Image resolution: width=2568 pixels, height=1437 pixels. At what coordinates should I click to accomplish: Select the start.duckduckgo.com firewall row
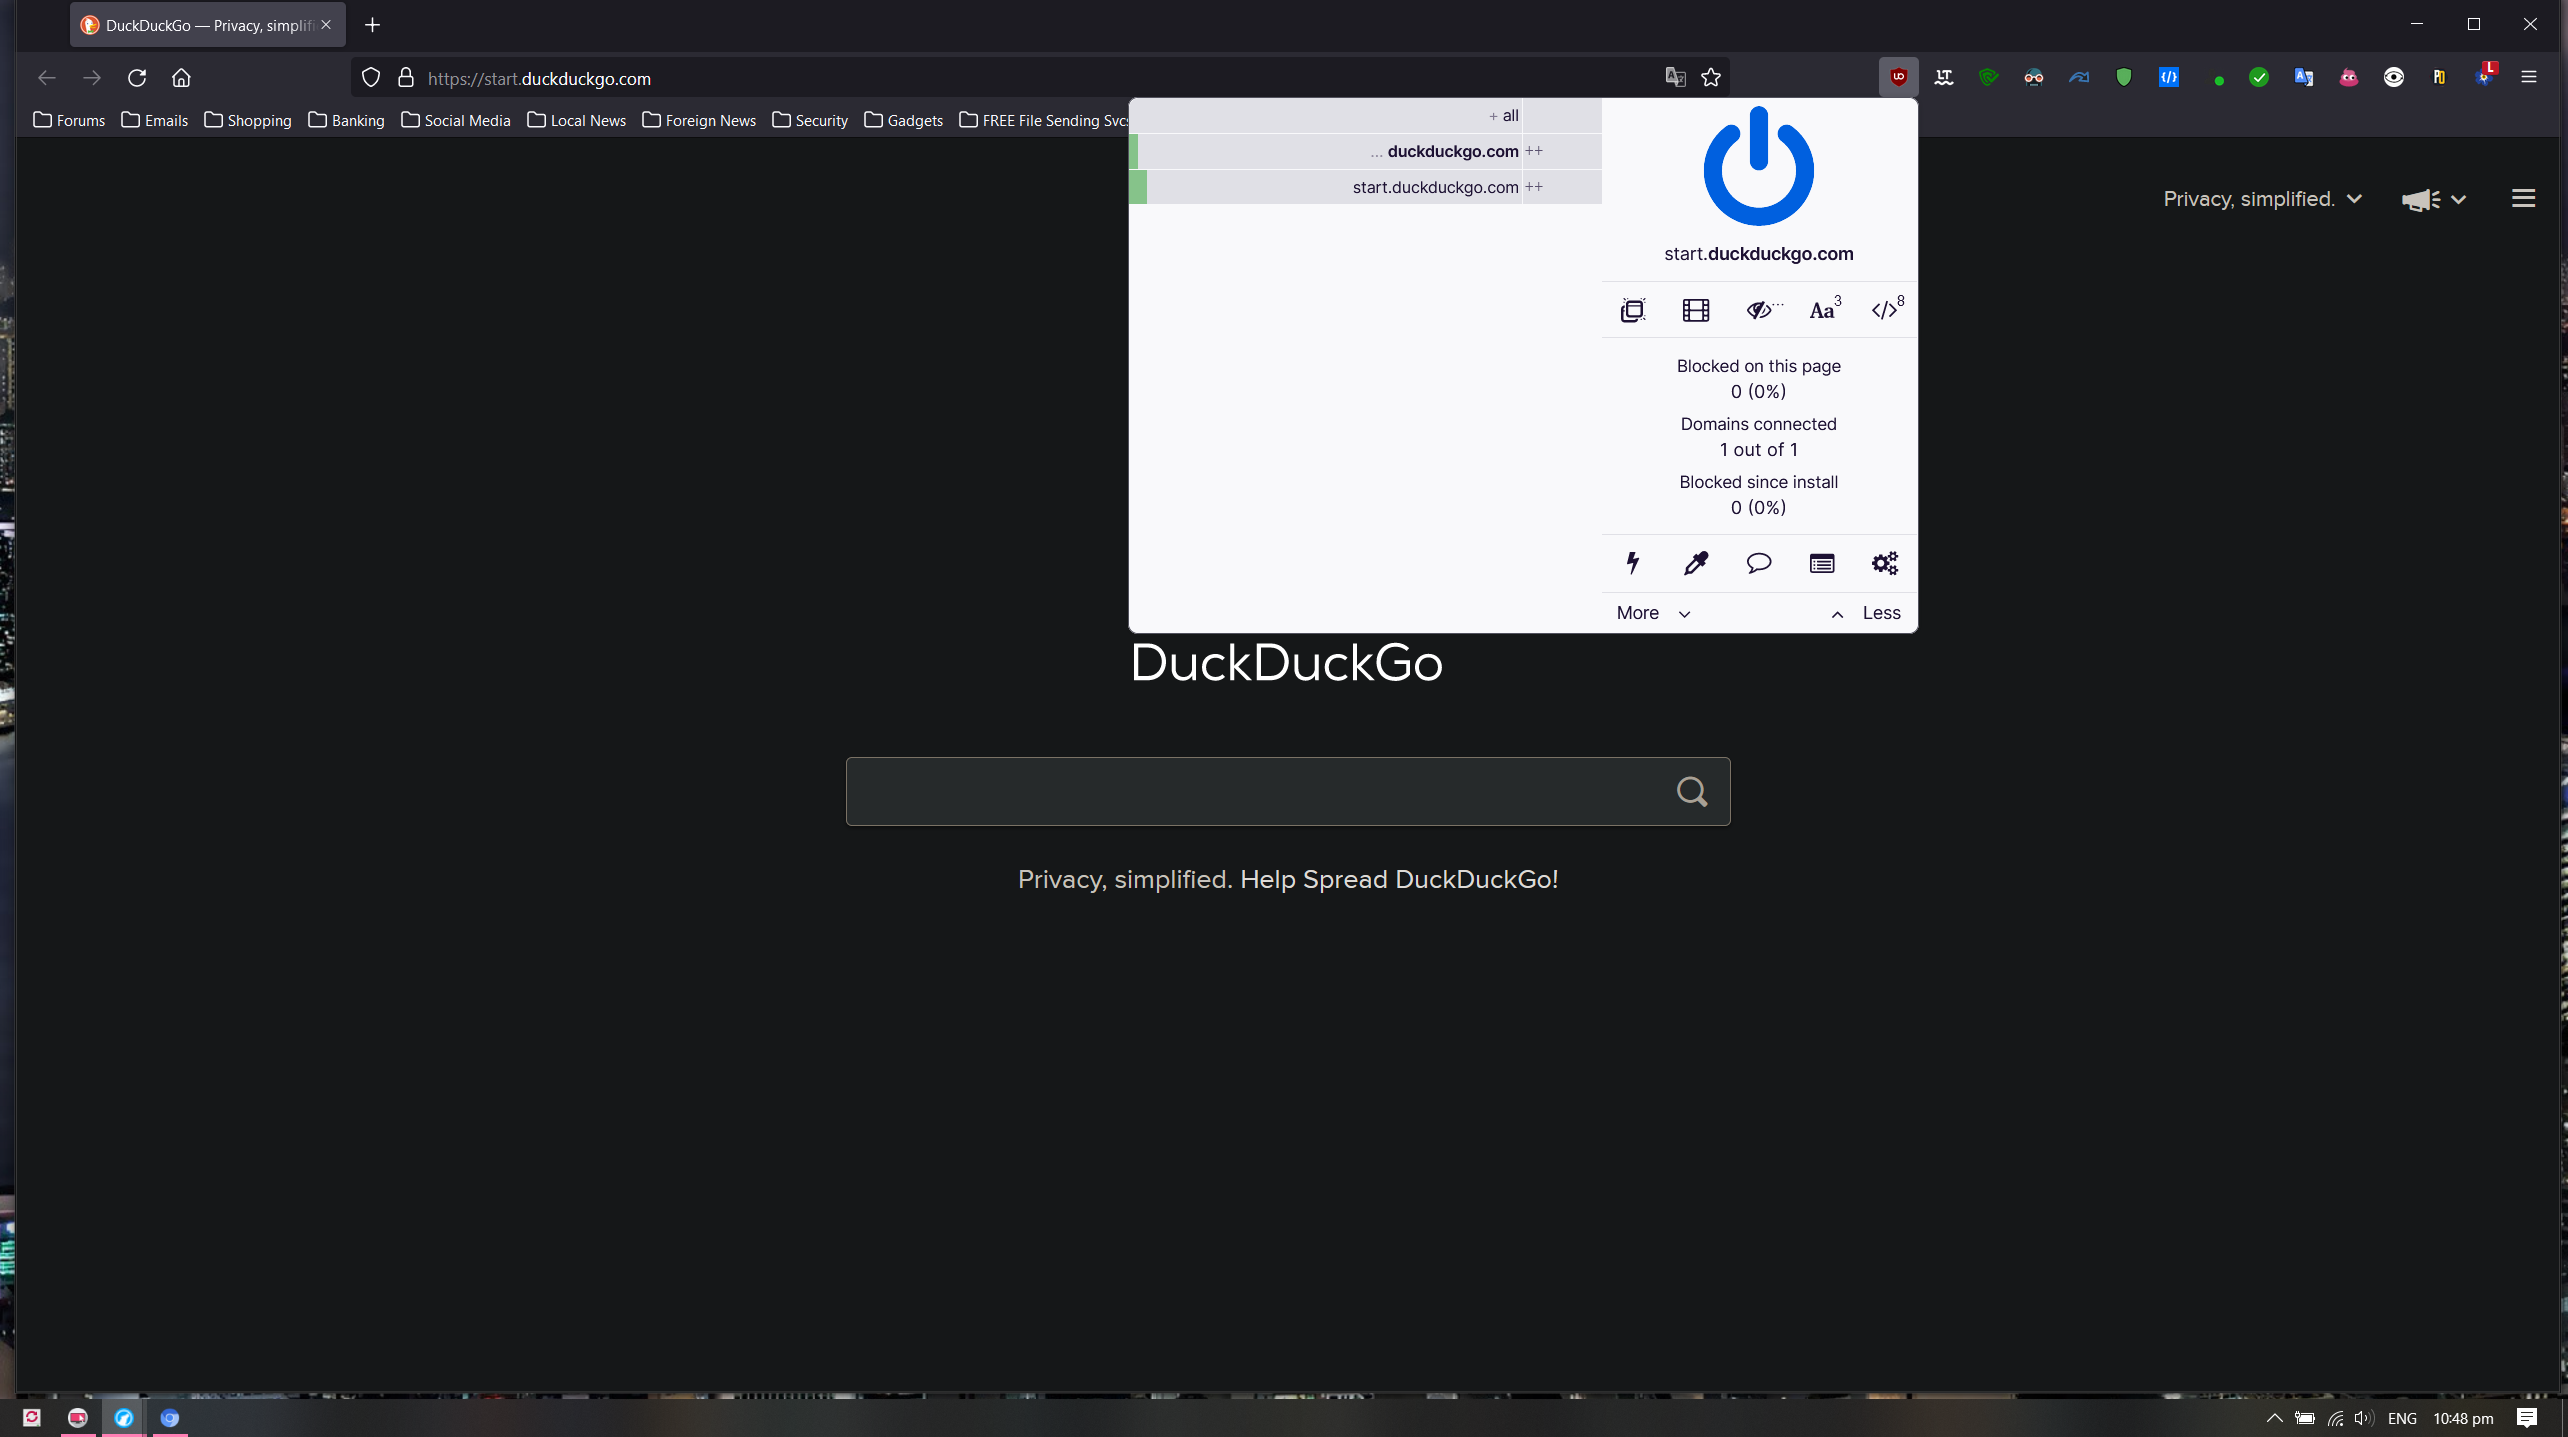point(1434,187)
